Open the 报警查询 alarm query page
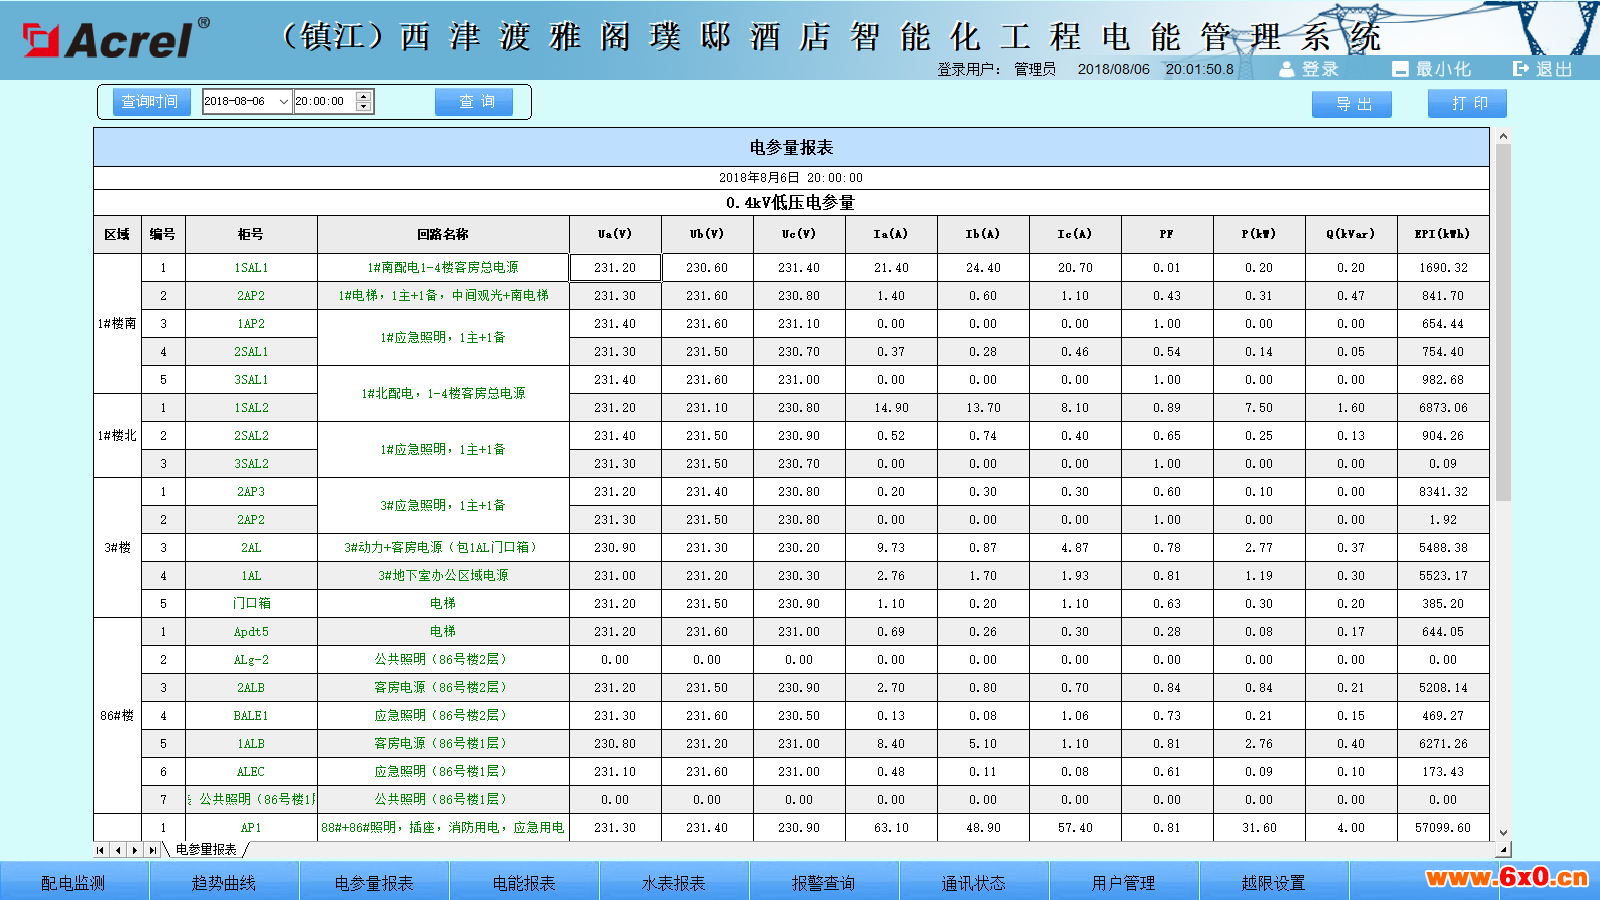 pyautogui.click(x=824, y=883)
